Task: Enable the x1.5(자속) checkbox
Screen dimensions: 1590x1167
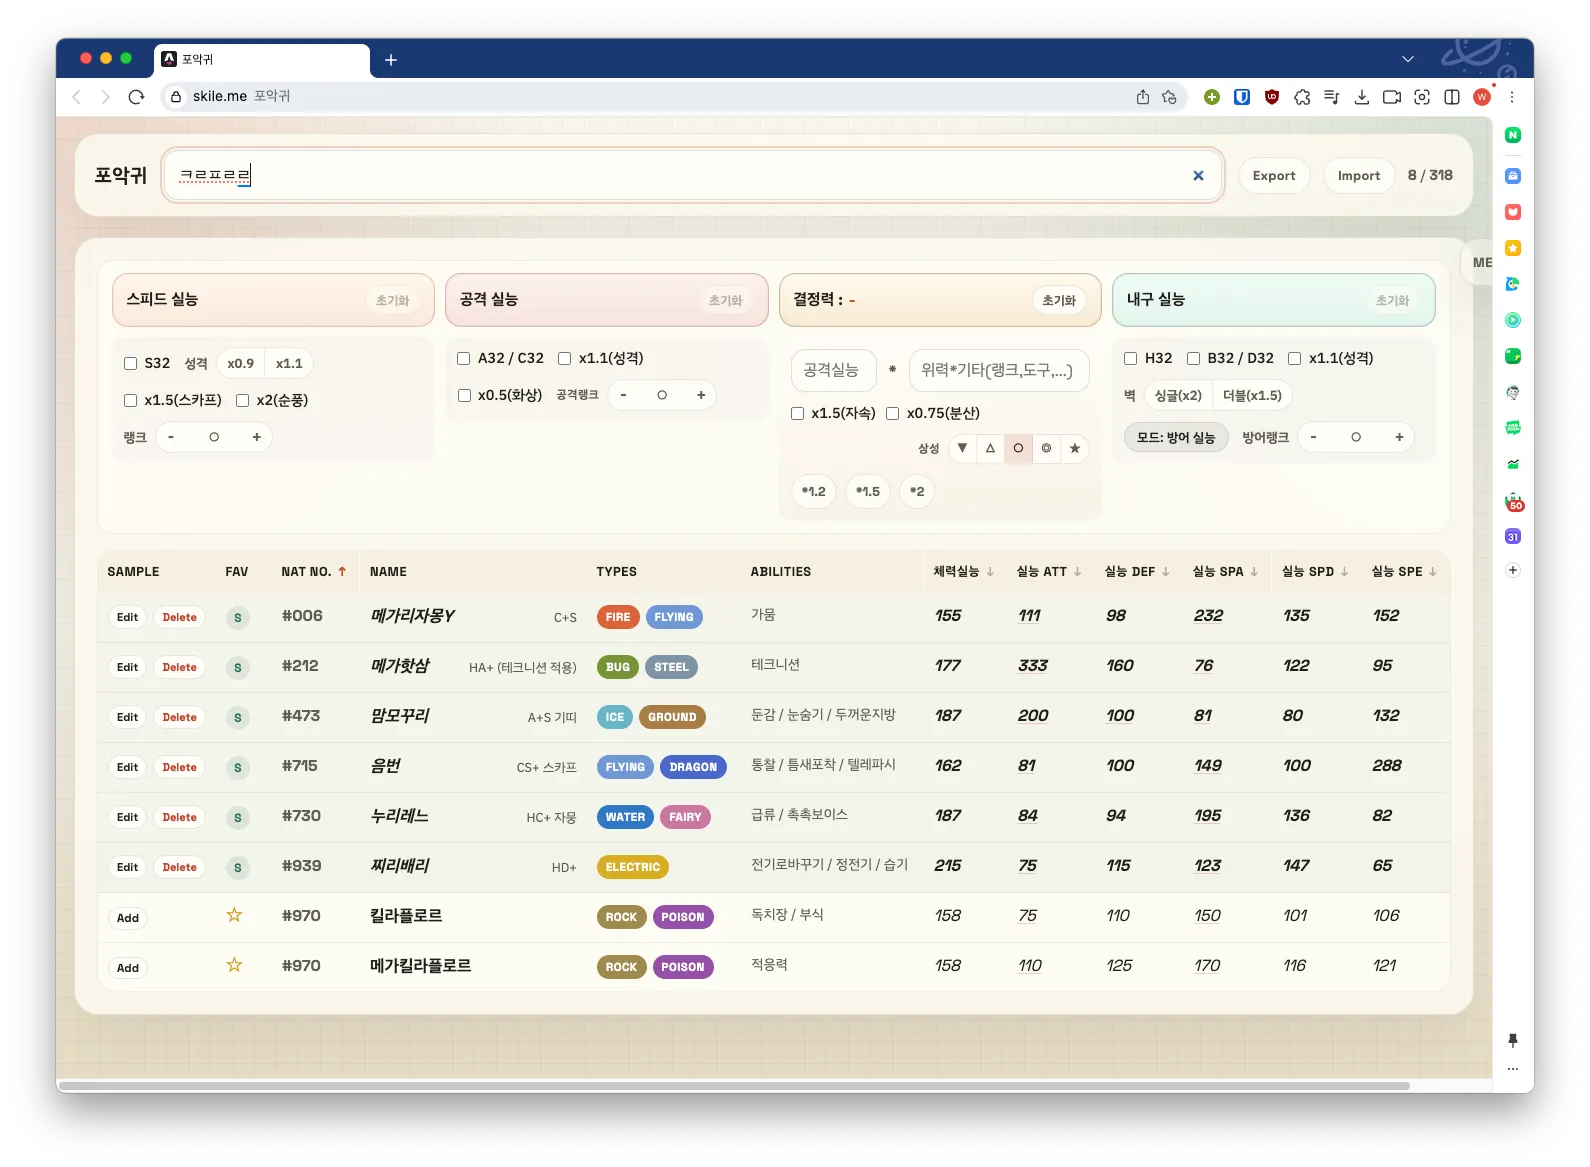Action: 797,413
